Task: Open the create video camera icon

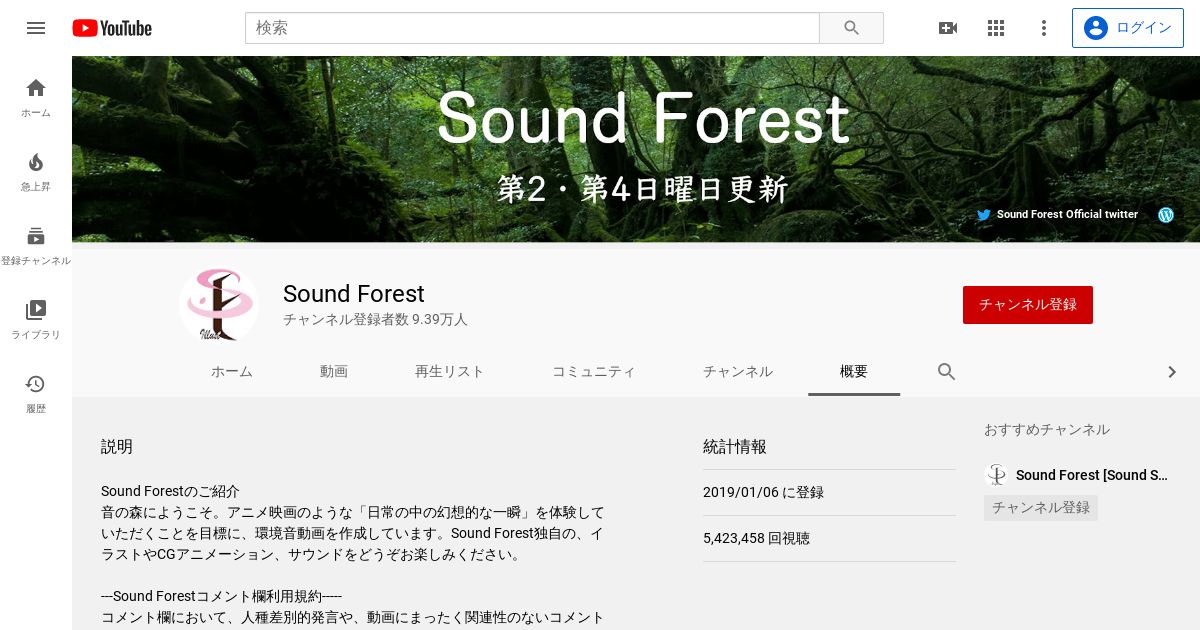Action: pos(948,28)
